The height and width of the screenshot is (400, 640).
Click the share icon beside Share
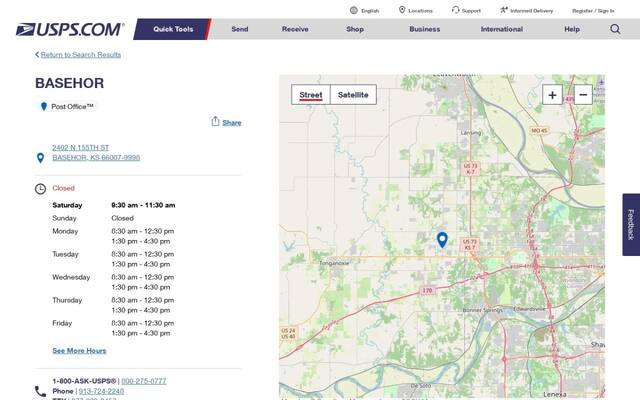tap(215, 121)
